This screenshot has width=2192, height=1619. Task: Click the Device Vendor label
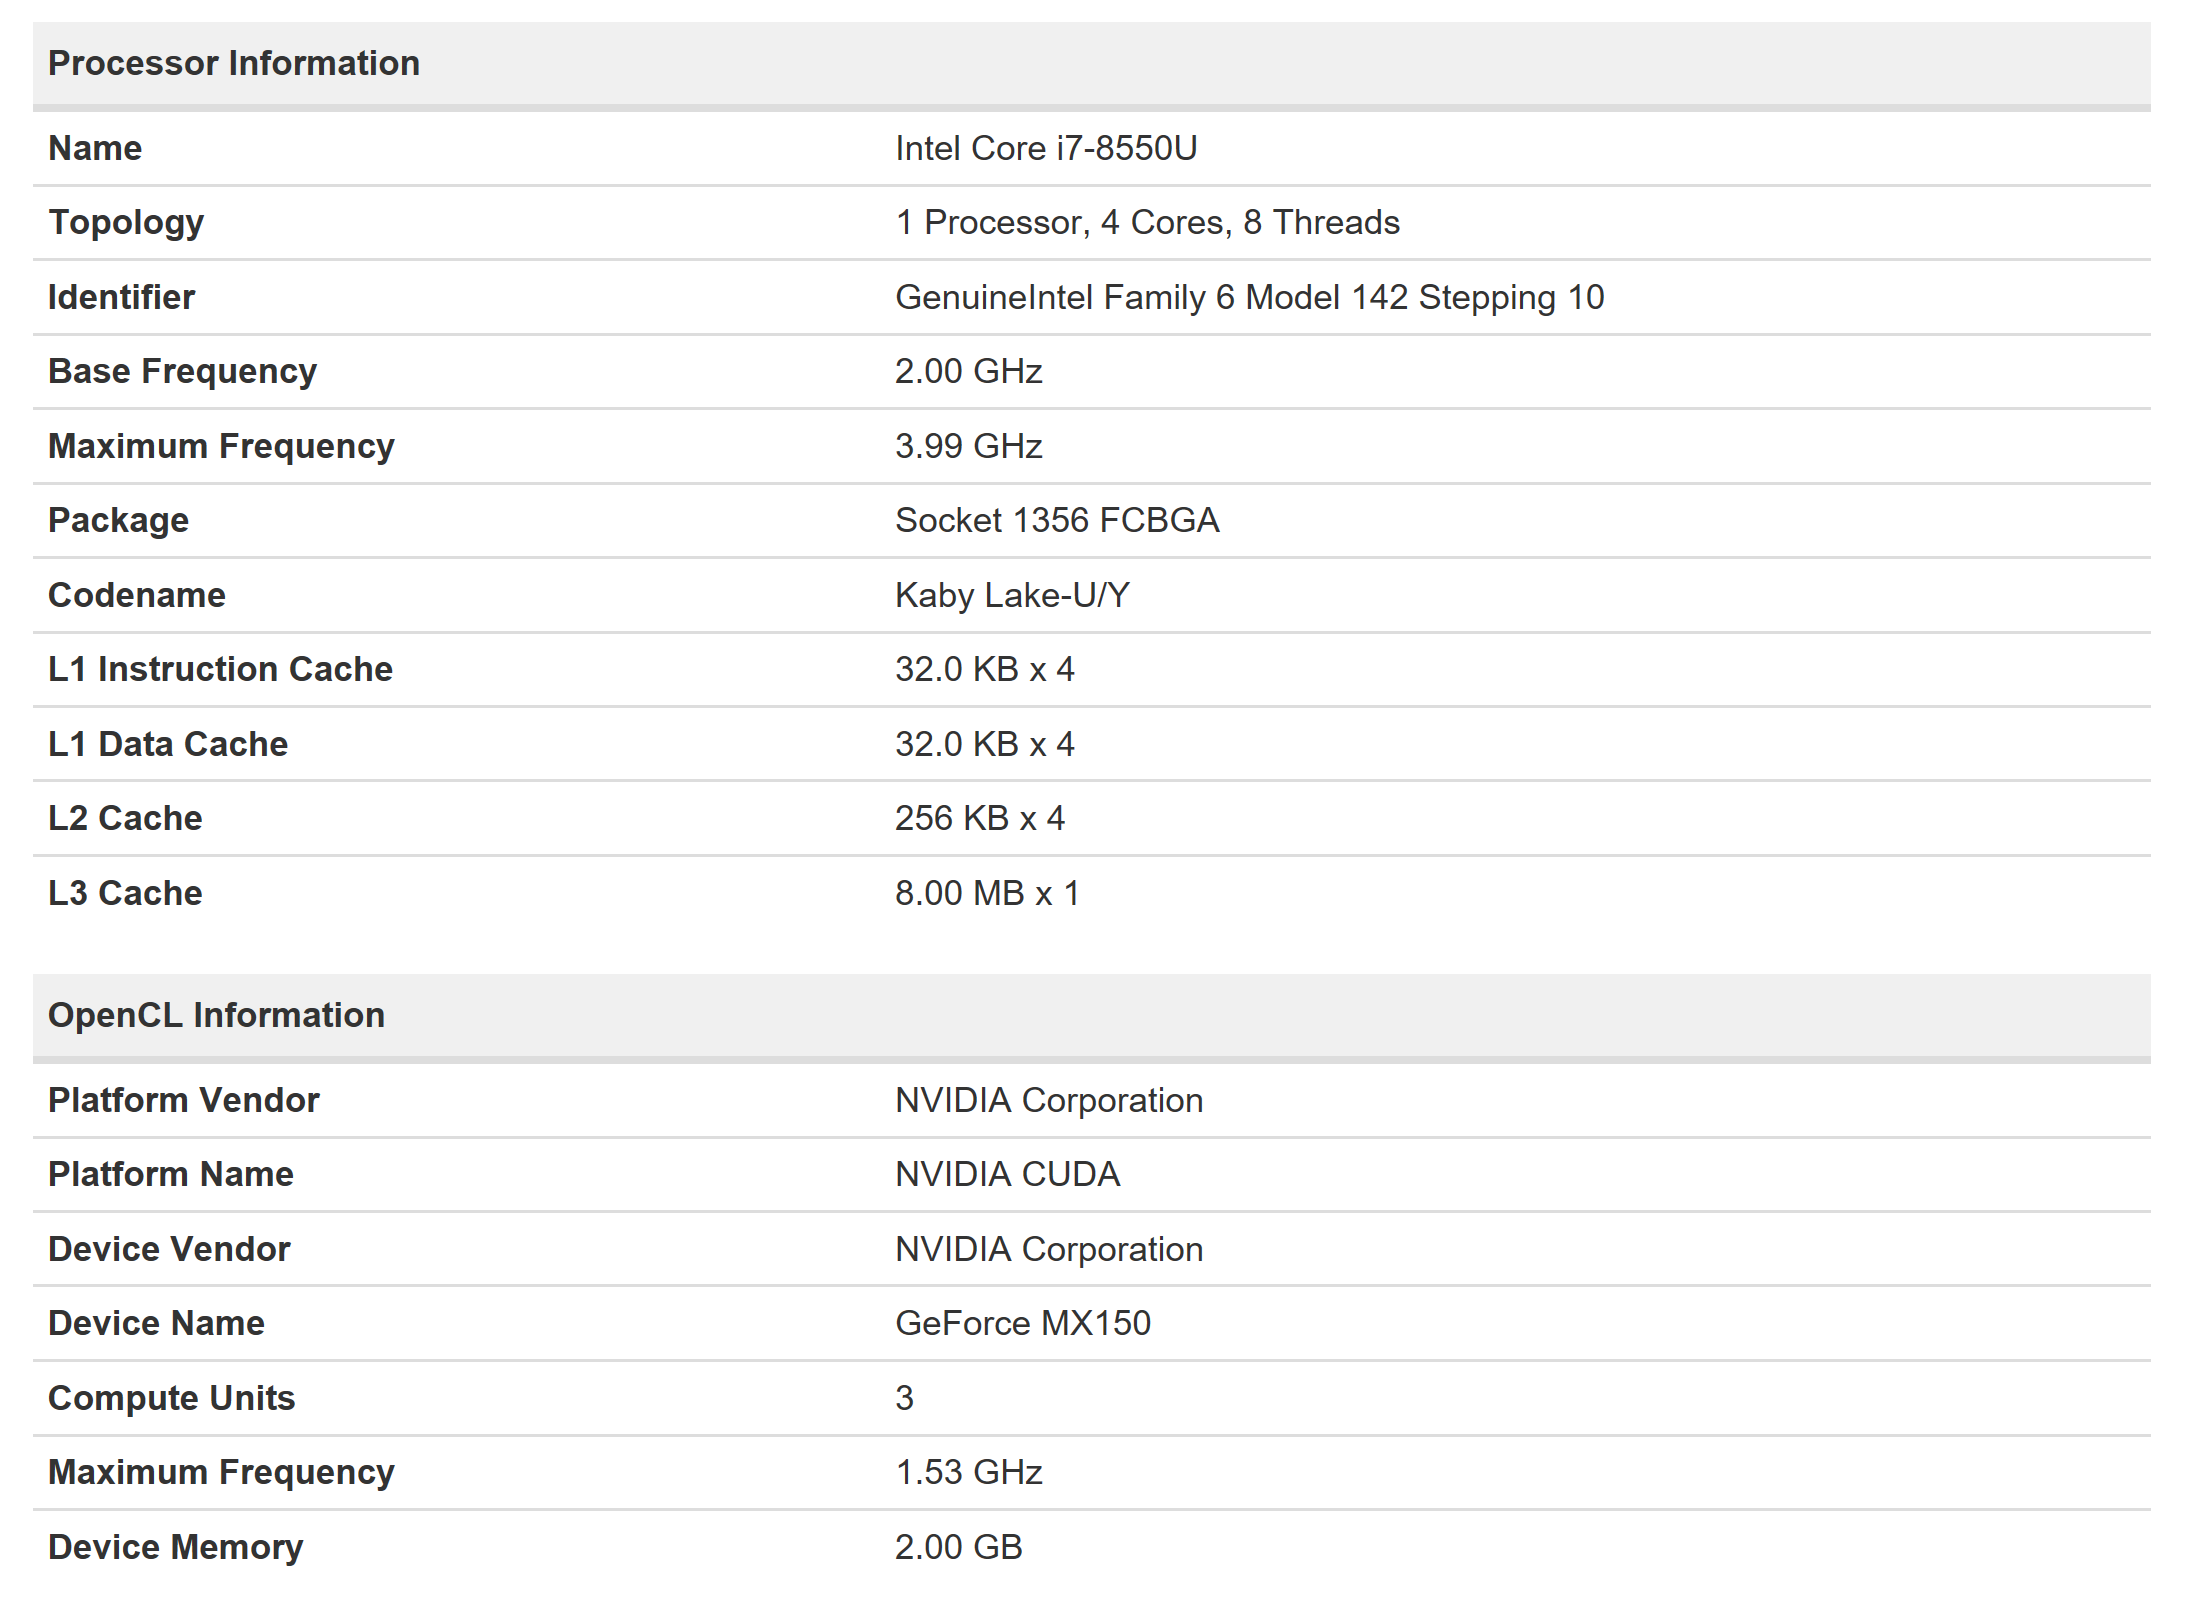pyautogui.click(x=169, y=1249)
